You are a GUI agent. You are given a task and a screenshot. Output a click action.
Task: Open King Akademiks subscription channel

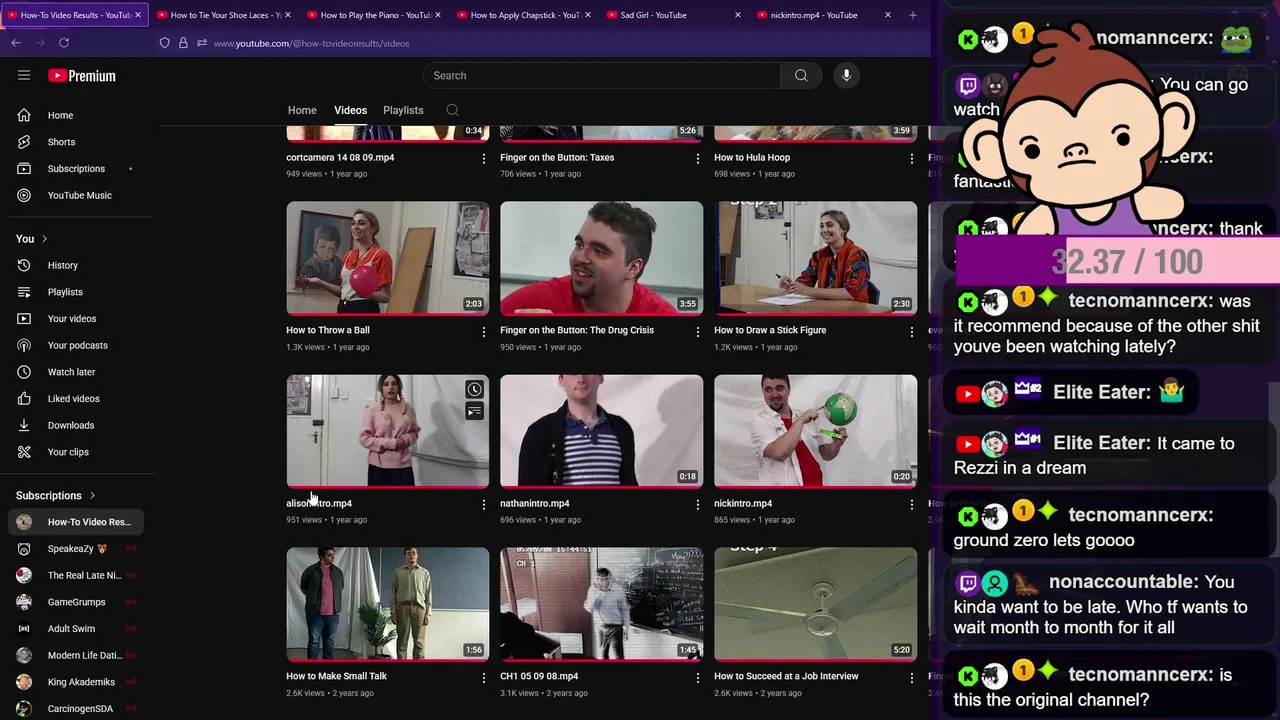pos(76,682)
